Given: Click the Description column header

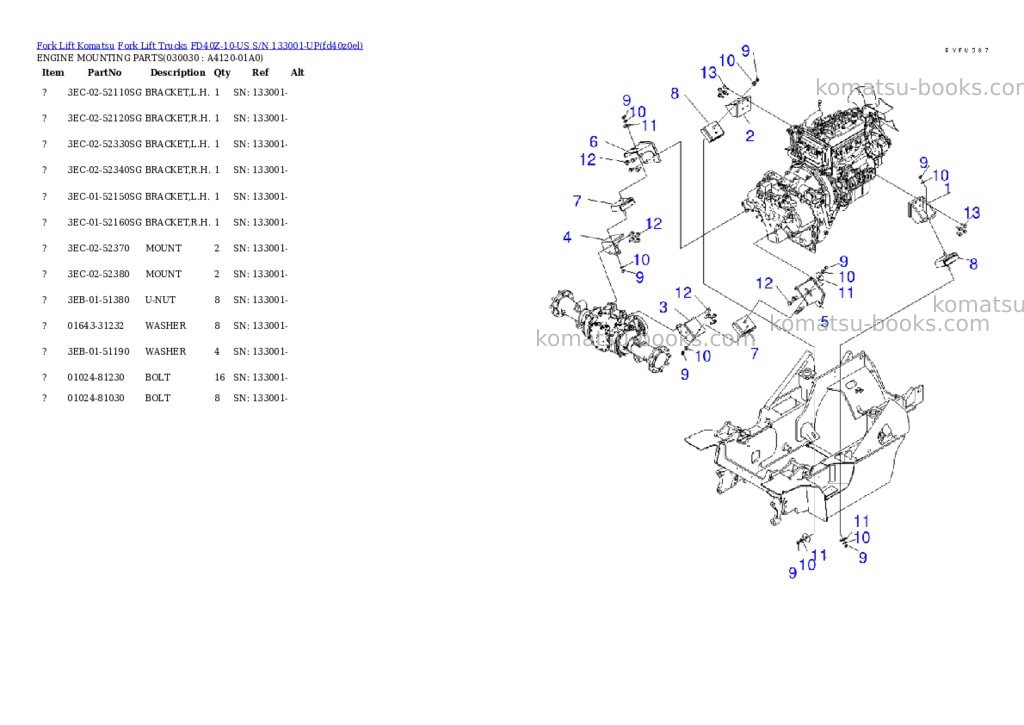Looking at the screenshot, I should 178,72.
